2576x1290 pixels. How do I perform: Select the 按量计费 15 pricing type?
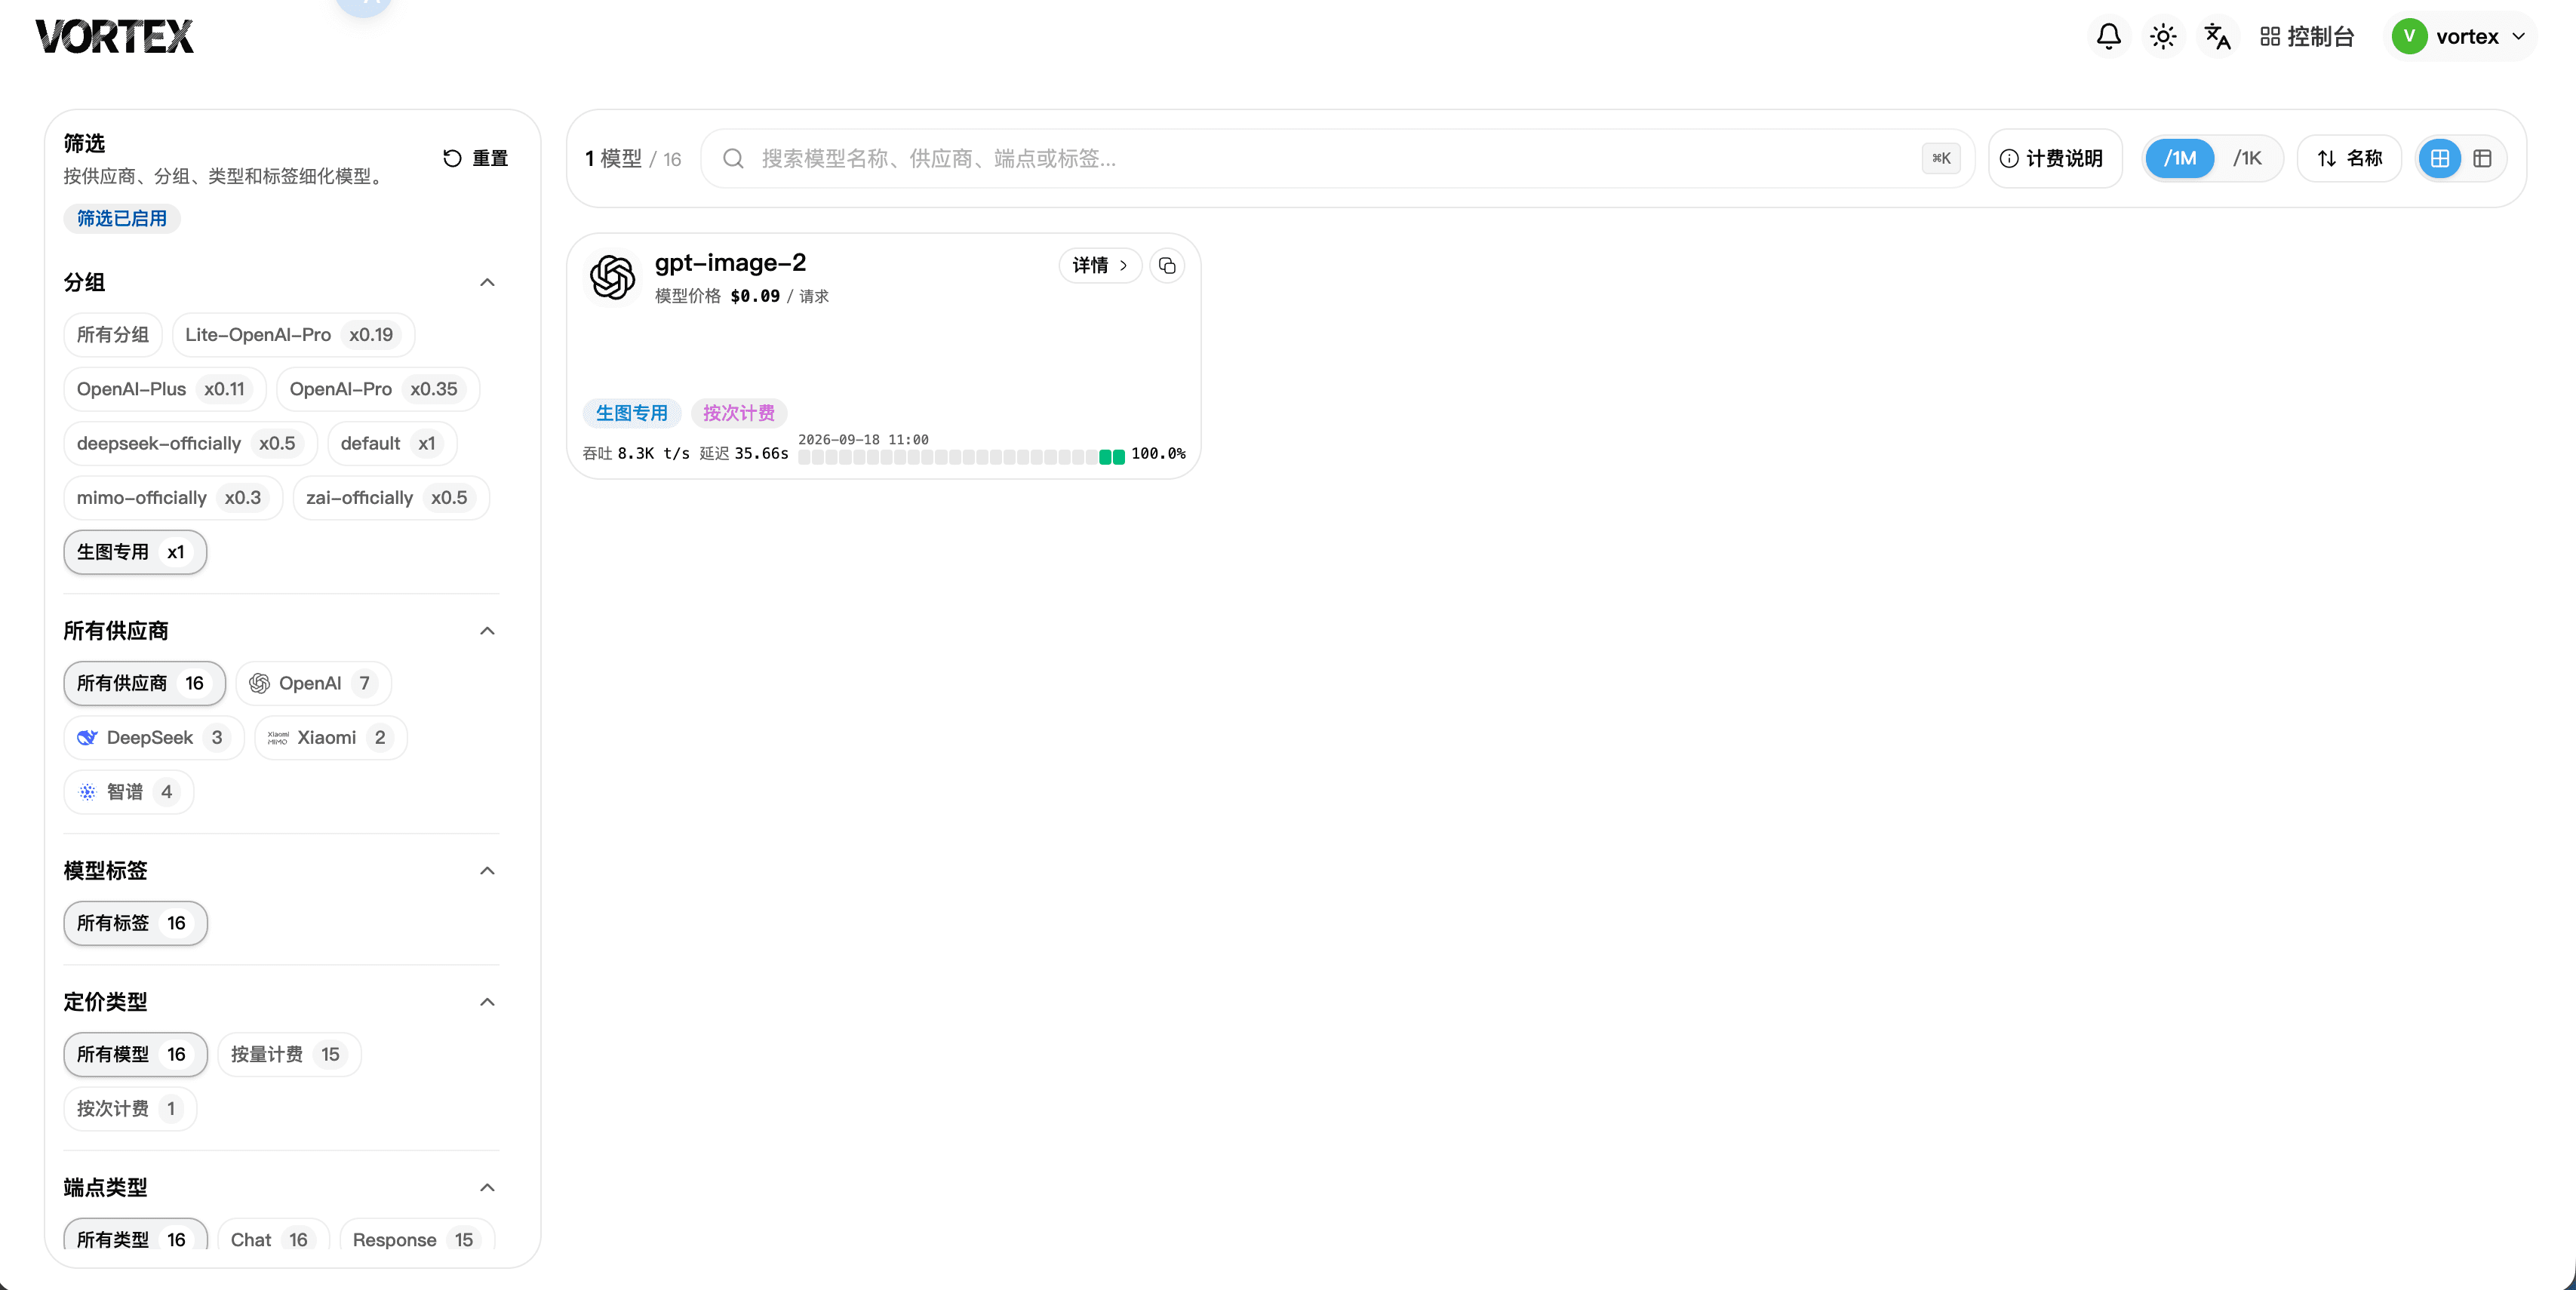pos(289,1054)
